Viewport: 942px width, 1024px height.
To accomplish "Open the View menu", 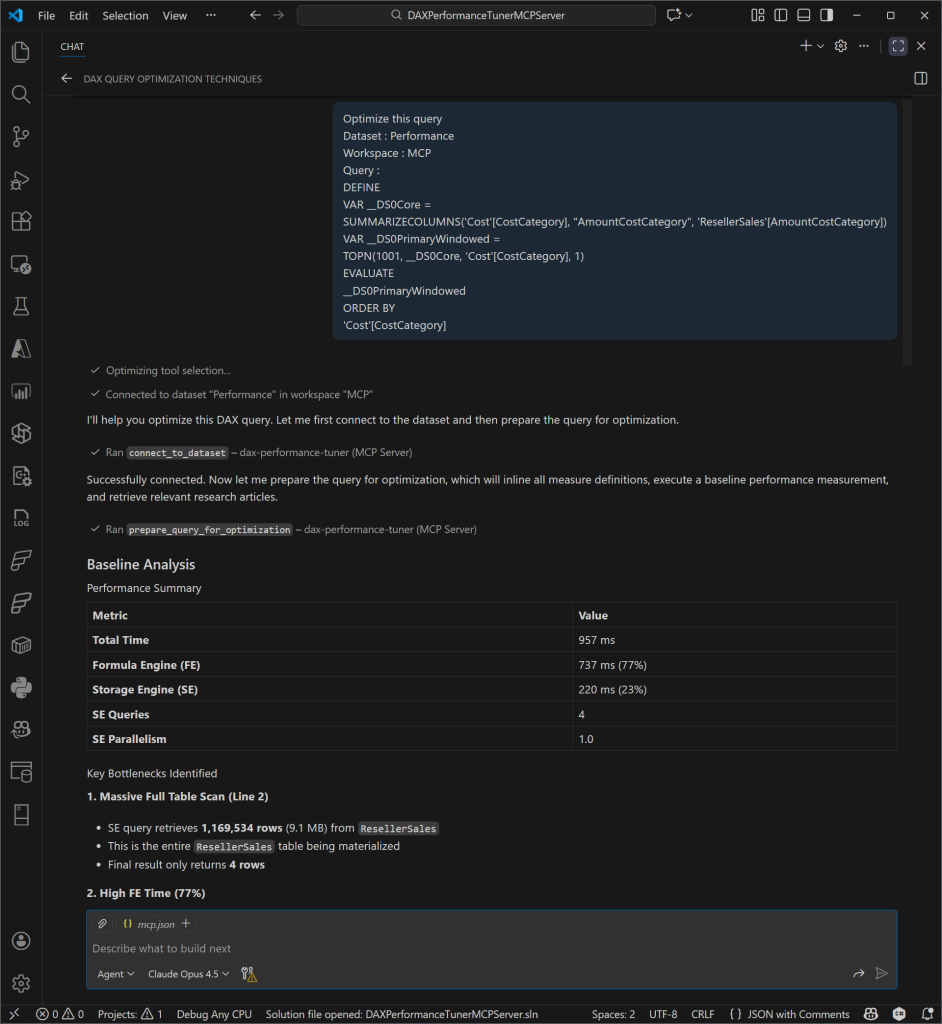I will coord(174,16).
